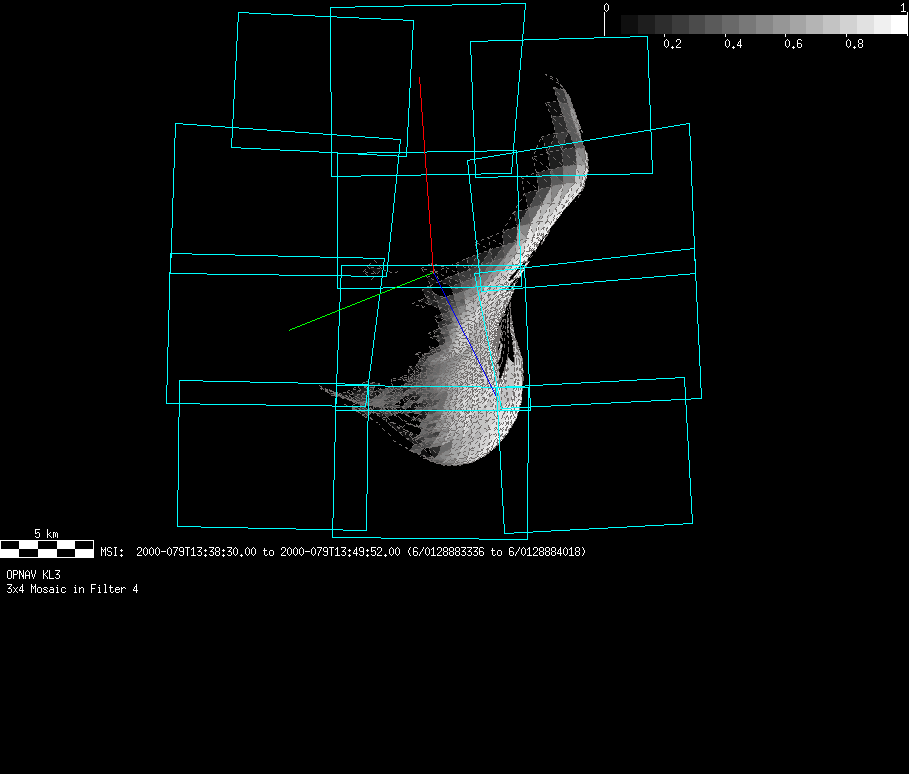Select the blue axis line on the asteroid
This screenshot has height=774, width=909.
click(x=468, y=334)
